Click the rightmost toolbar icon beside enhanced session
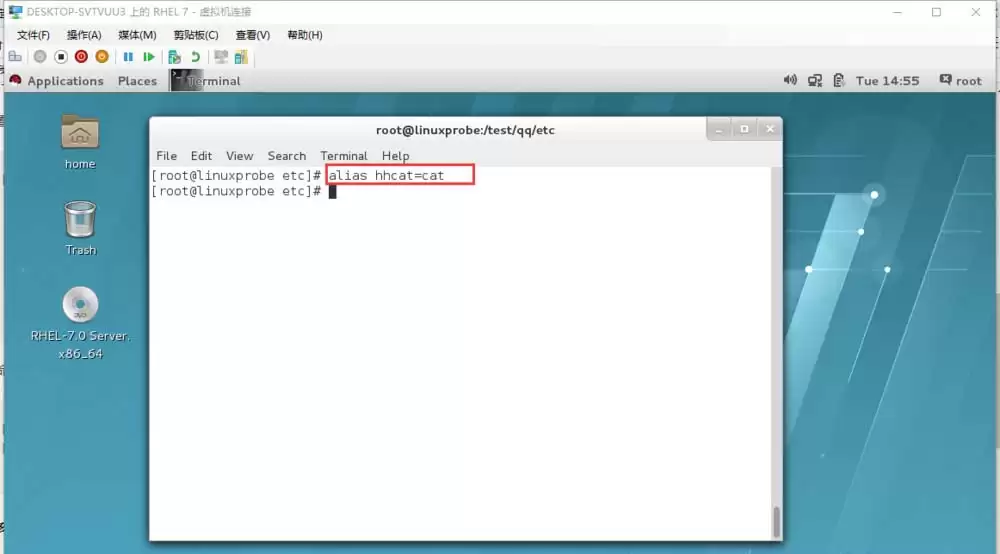 point(241,57)
